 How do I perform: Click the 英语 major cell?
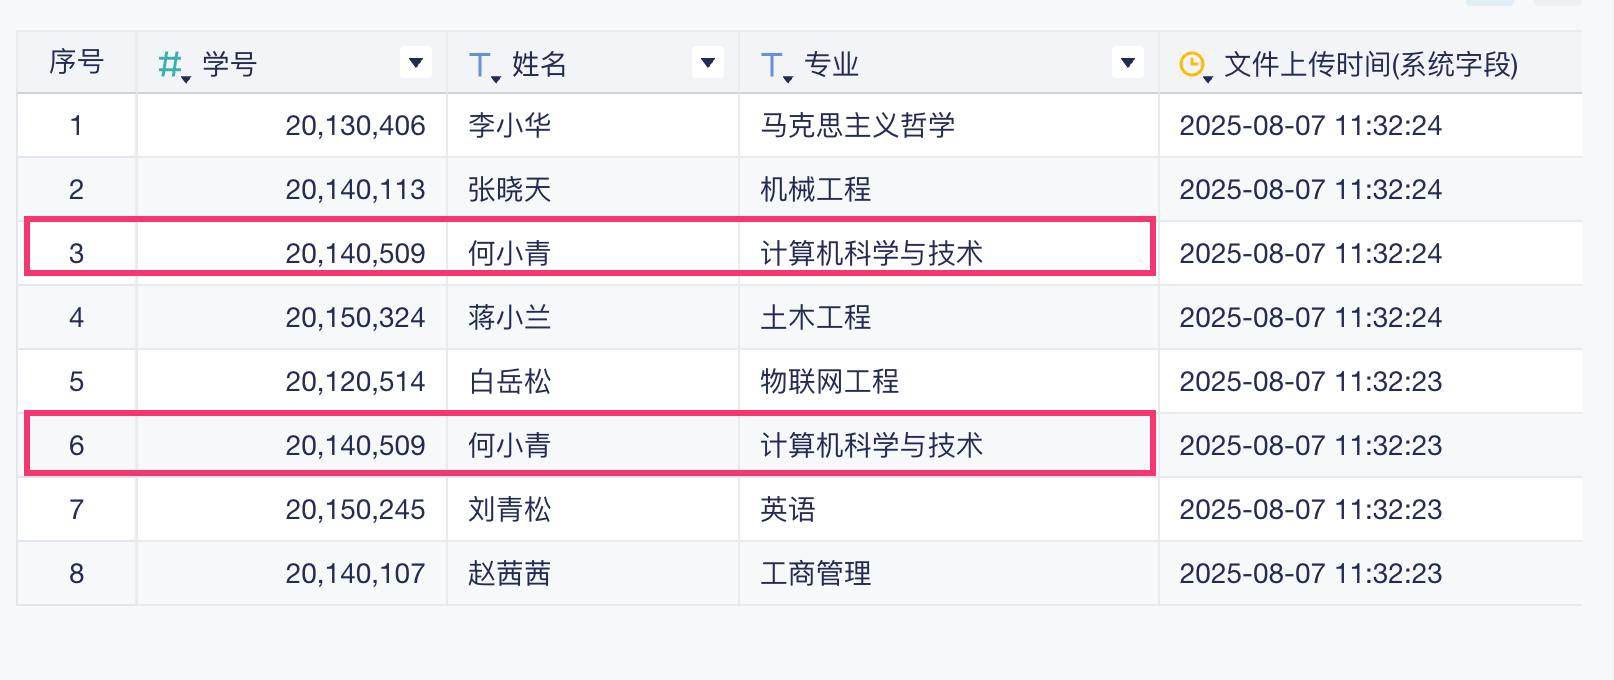788,510
